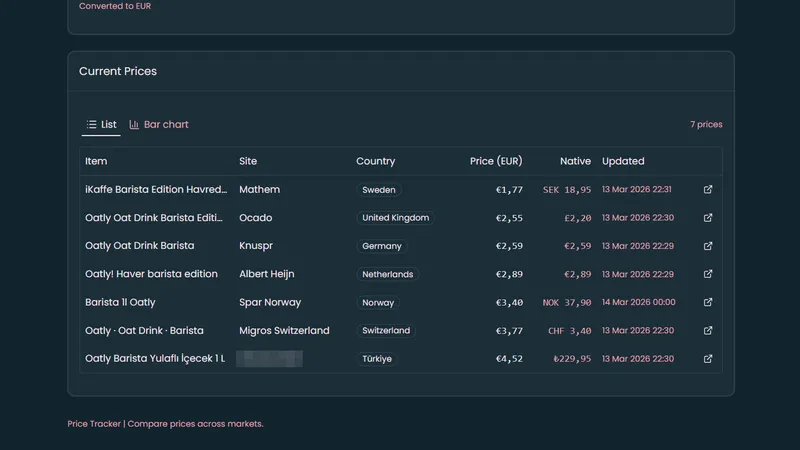Click the €3,40 price
Image resolution: width=800 pixels, height=450 pixels.
[509, 303]
